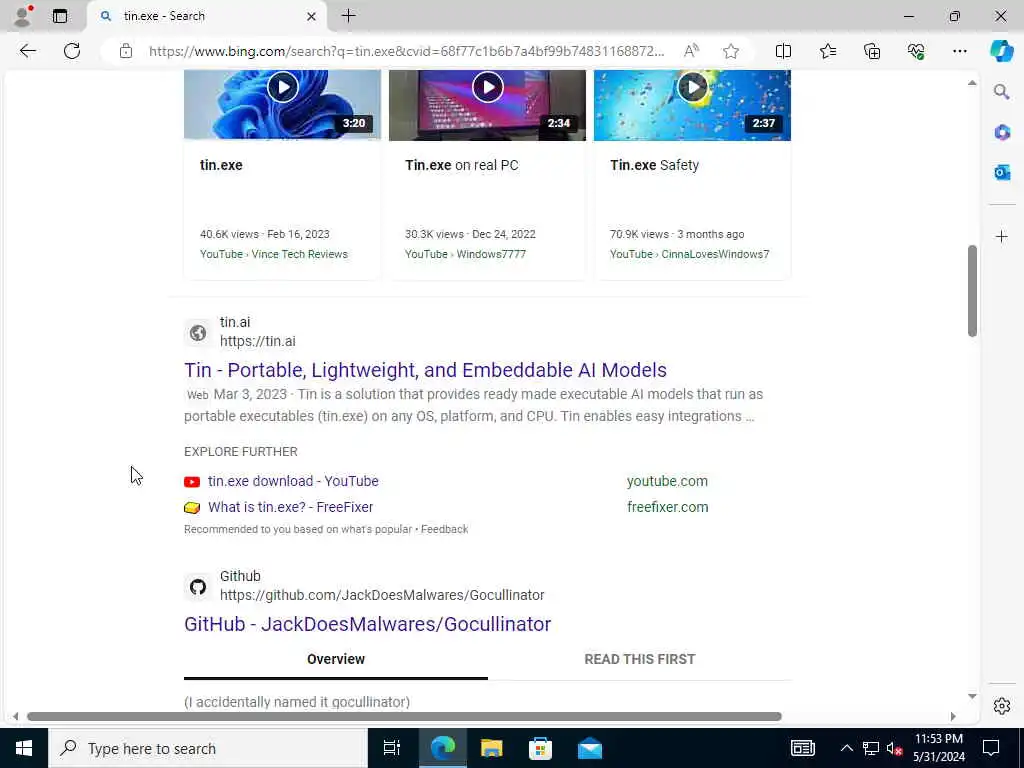
Task: Open muted volume tray icon
Action: tap(894, 748)
